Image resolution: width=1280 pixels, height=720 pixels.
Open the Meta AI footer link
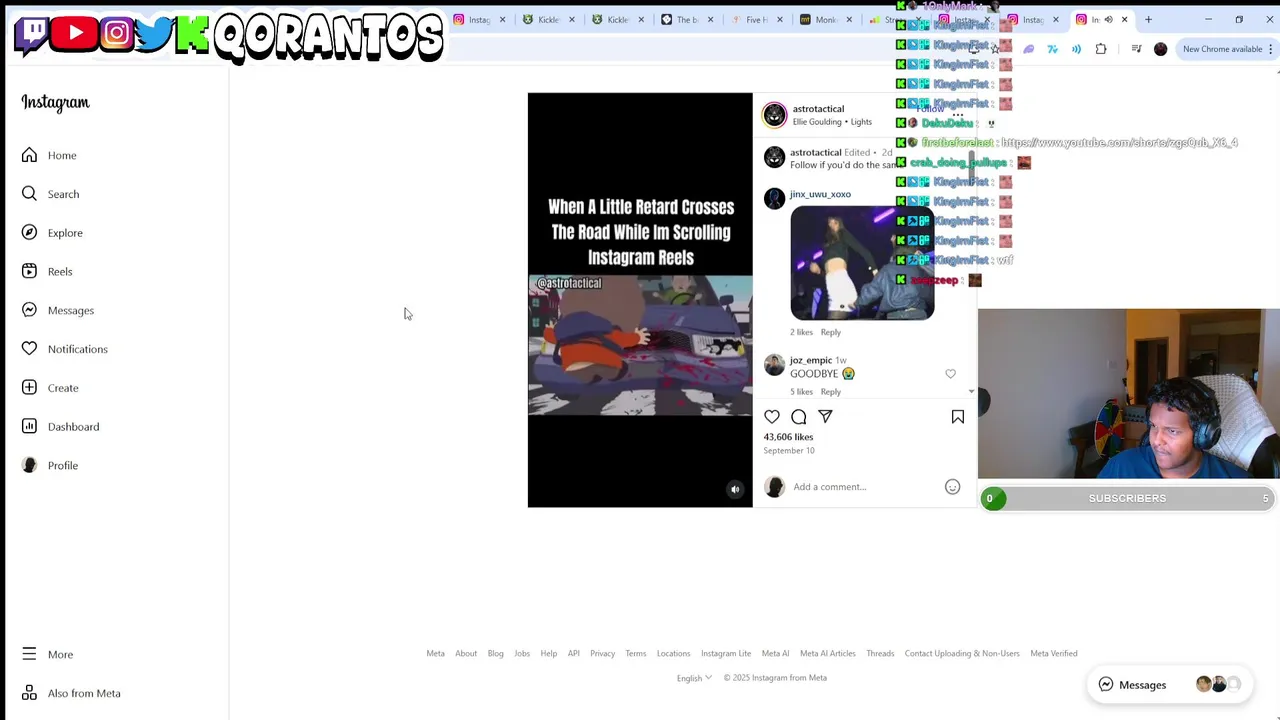pyautogui.click(x=775, y=653)
